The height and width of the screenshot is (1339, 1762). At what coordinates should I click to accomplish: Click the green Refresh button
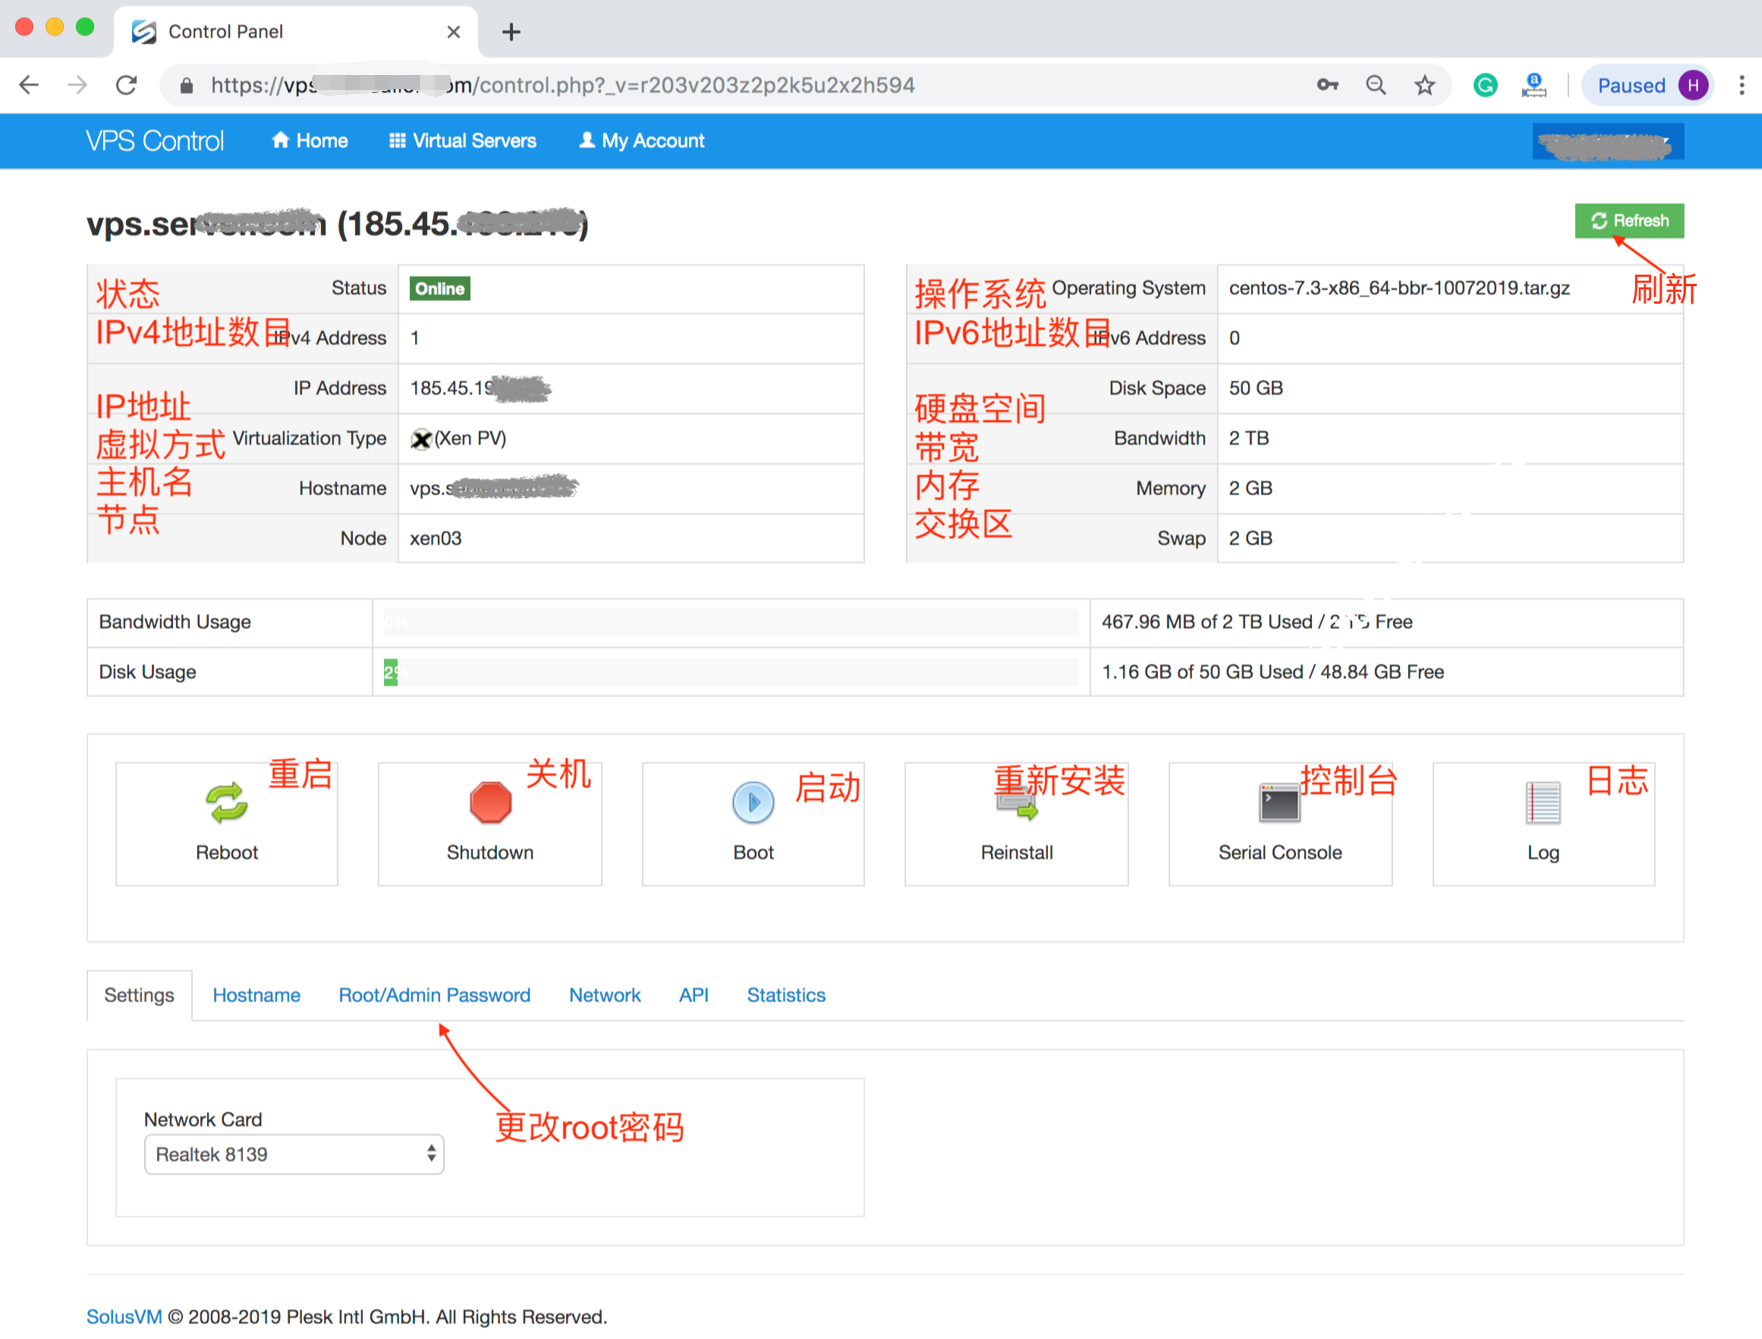coord(1629,221)
